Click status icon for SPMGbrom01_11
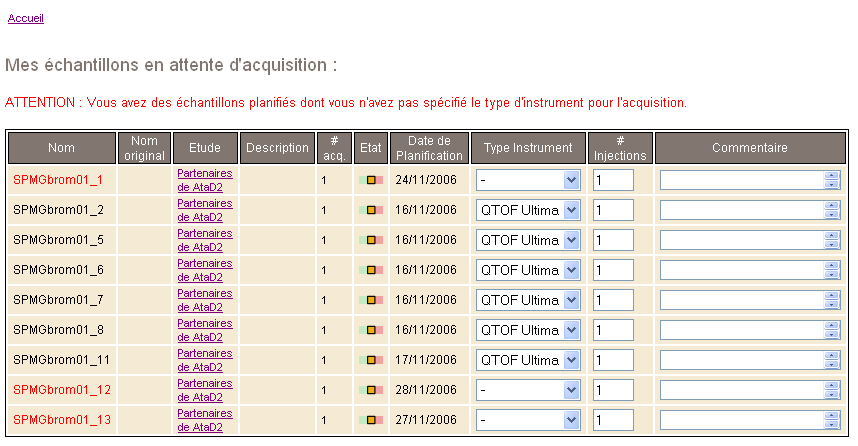858x446 pixels. (371, 360)
